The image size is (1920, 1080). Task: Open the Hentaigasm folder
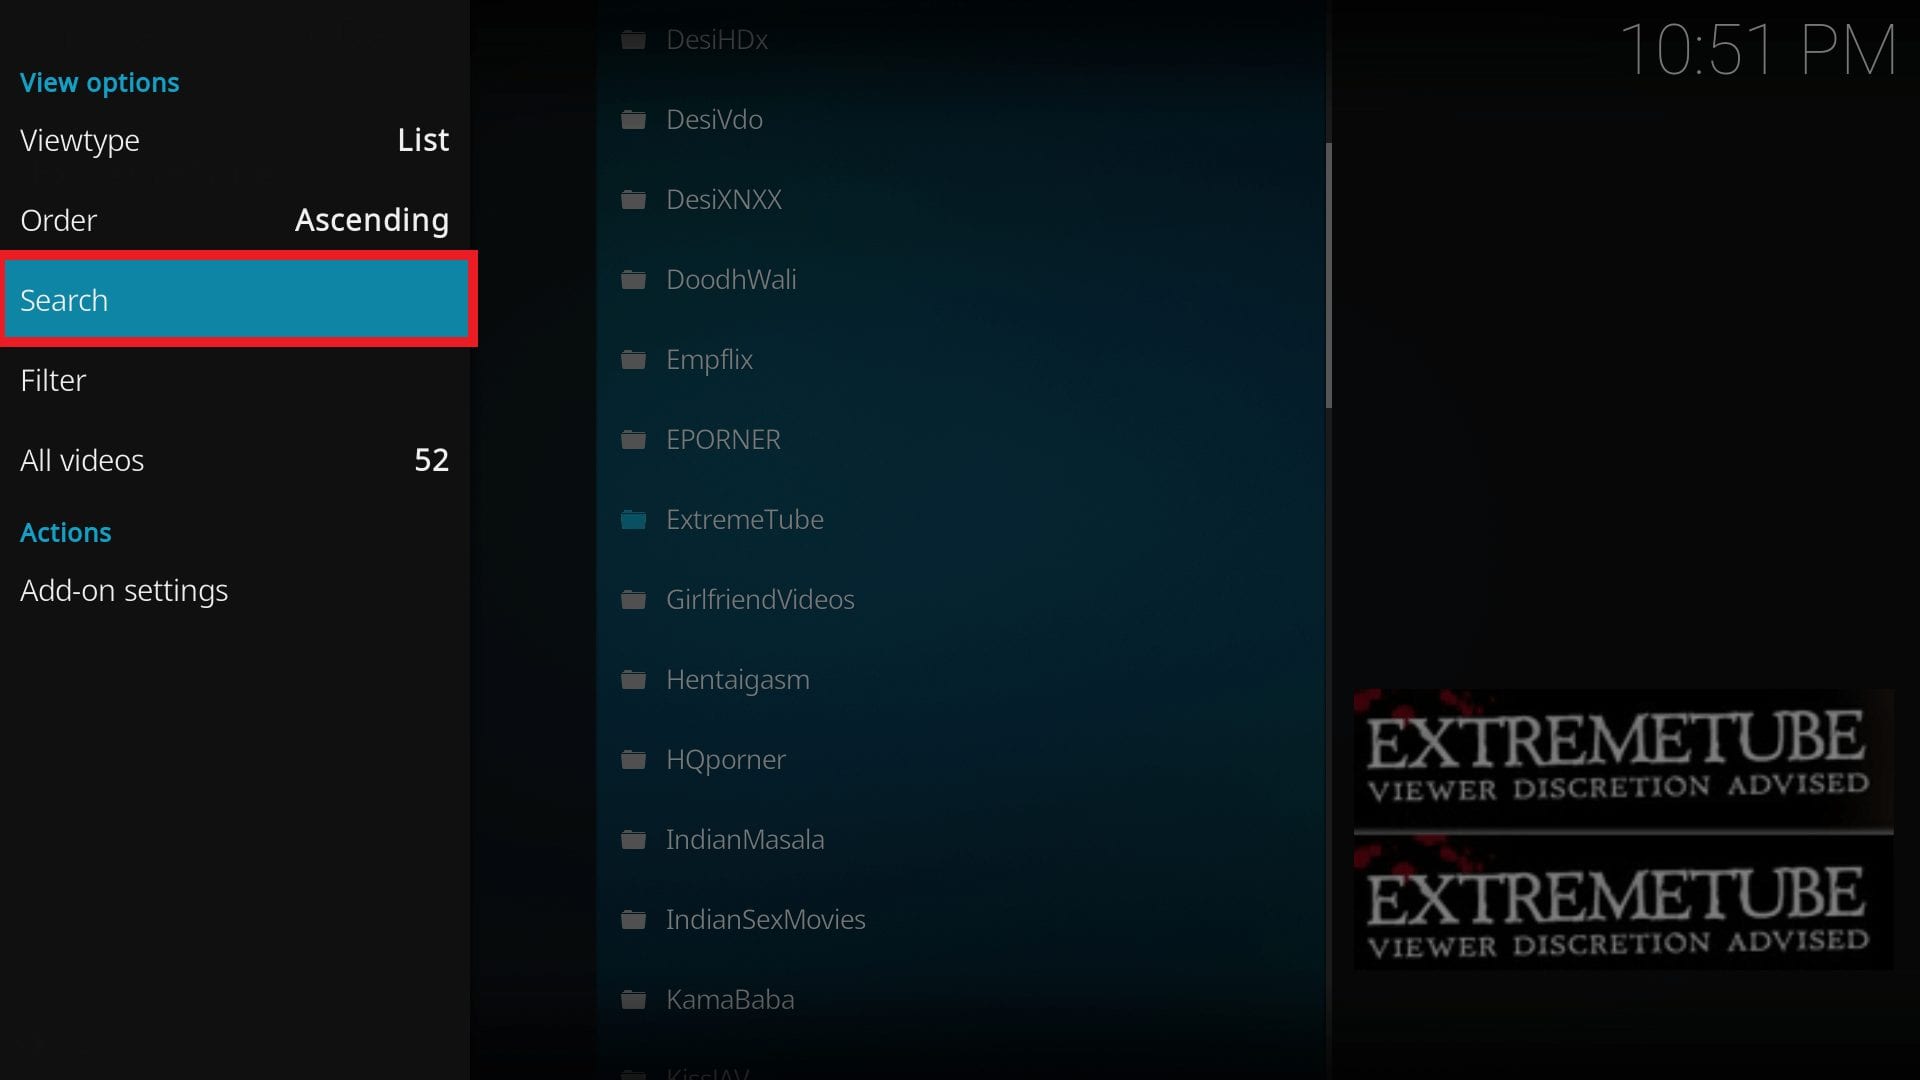(x=736, y=678)
